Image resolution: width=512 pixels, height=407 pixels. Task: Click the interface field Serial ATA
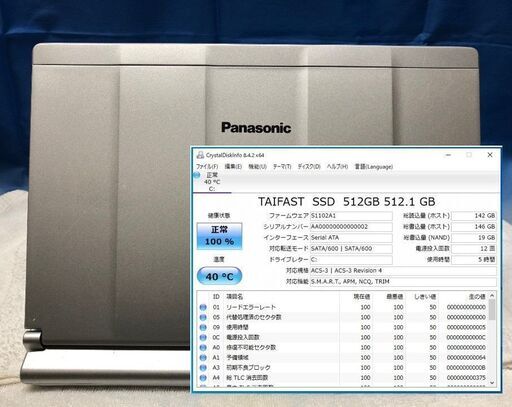[351, 238]
